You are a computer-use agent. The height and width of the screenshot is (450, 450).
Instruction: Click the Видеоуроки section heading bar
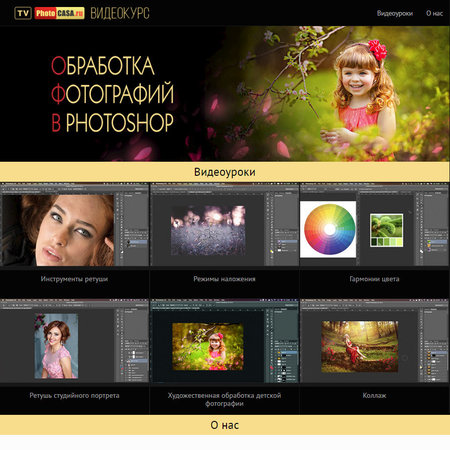(x=225, y=172)
